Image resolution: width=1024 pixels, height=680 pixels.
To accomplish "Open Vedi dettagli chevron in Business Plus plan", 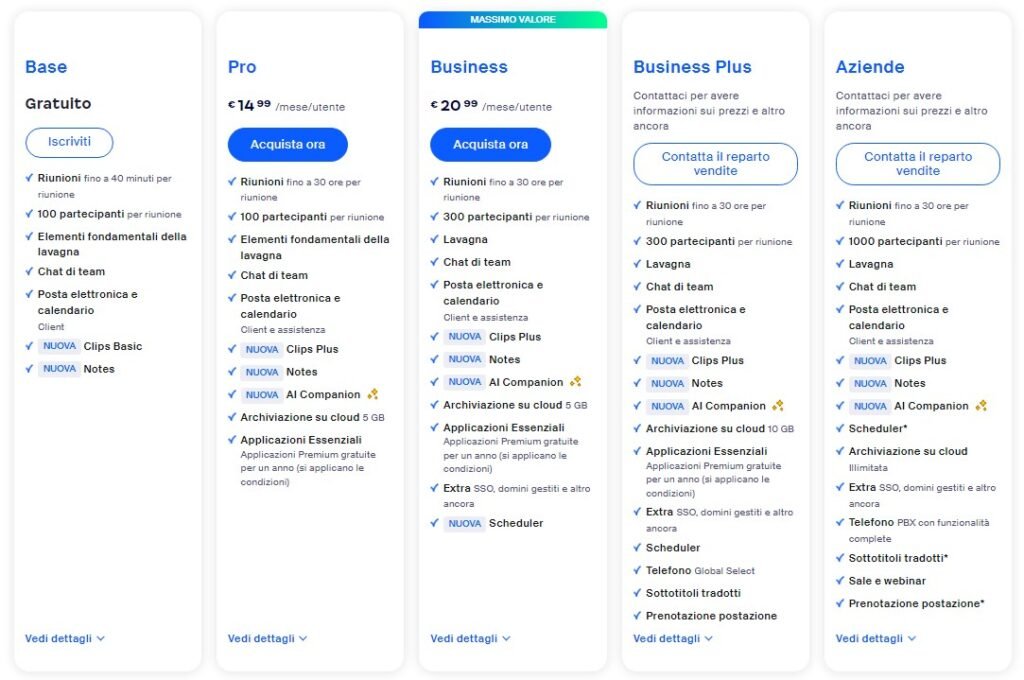I will click(x=709, y=638).
